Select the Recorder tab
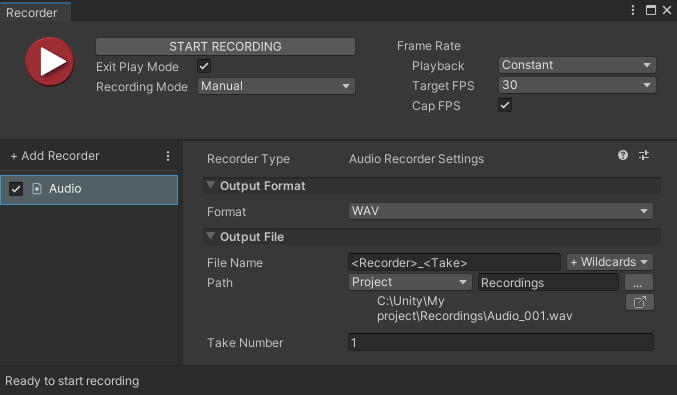677x395 pixels. pos(32,13)
